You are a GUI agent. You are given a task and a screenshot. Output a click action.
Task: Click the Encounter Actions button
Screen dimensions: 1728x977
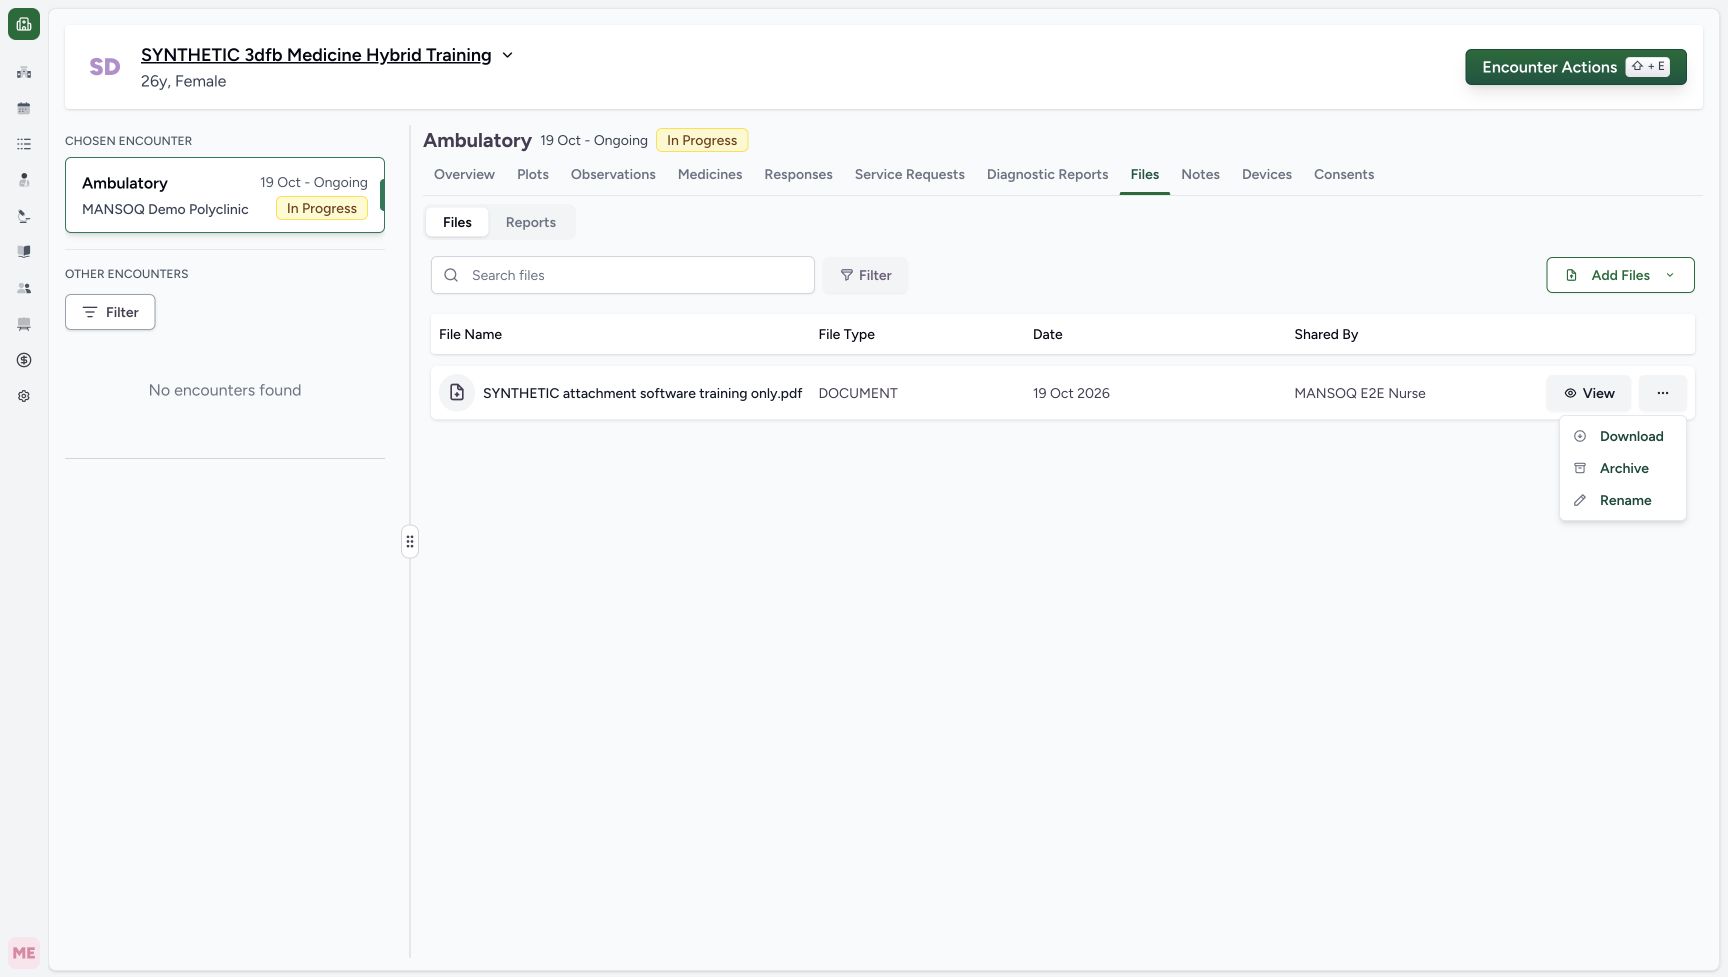click(1576, 67)
